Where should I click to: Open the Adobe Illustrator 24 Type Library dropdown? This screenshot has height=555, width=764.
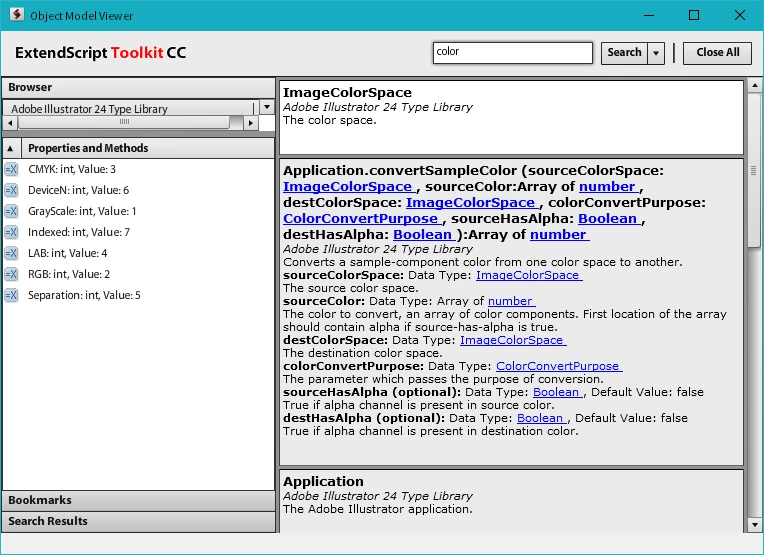point(267,107)
